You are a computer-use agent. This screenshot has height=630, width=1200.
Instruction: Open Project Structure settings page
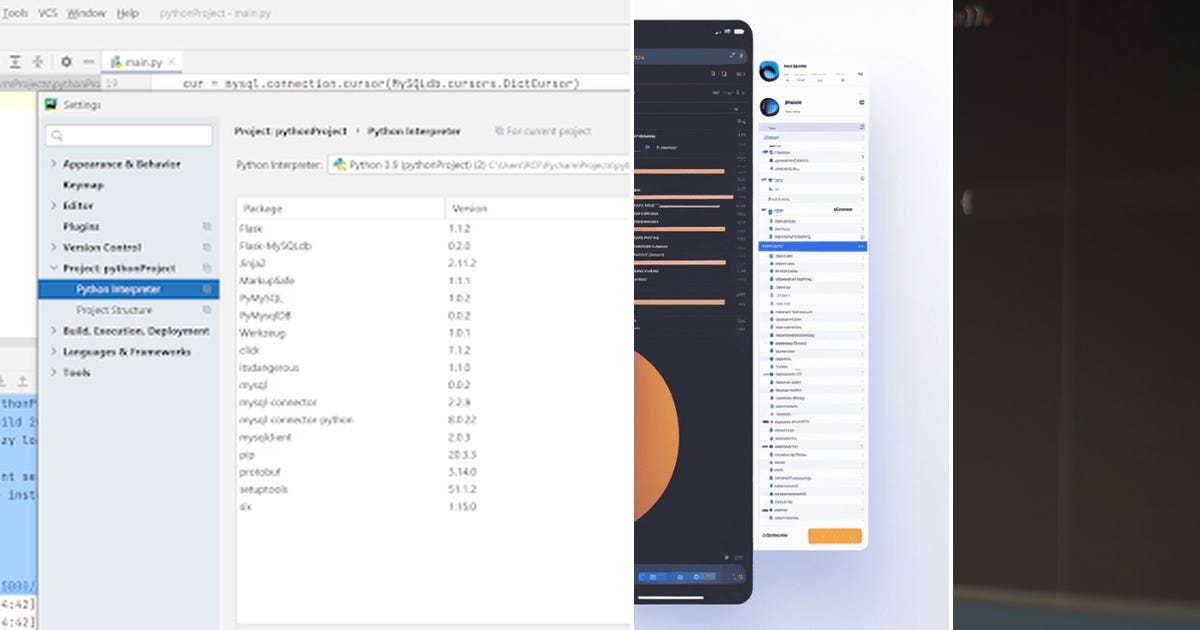[114, 310]
